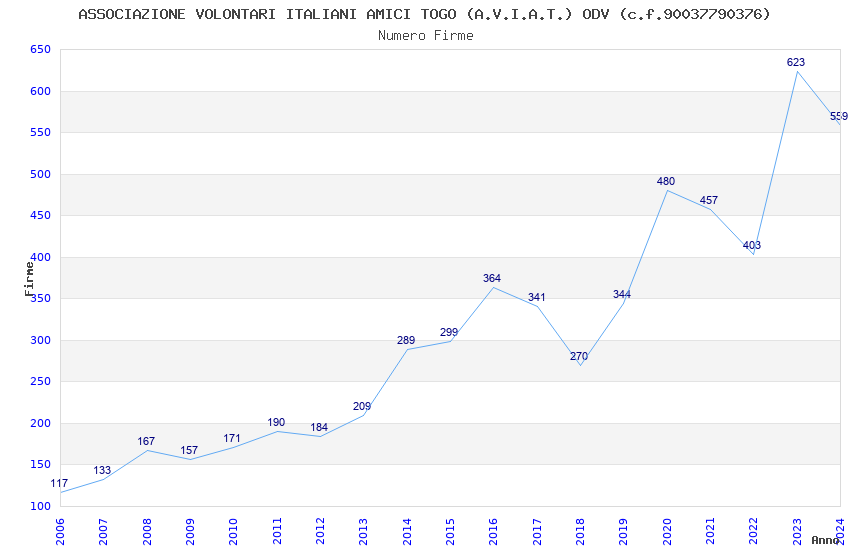Click the y-axis value 600
The image size is (850, 550).
(41, 92)
